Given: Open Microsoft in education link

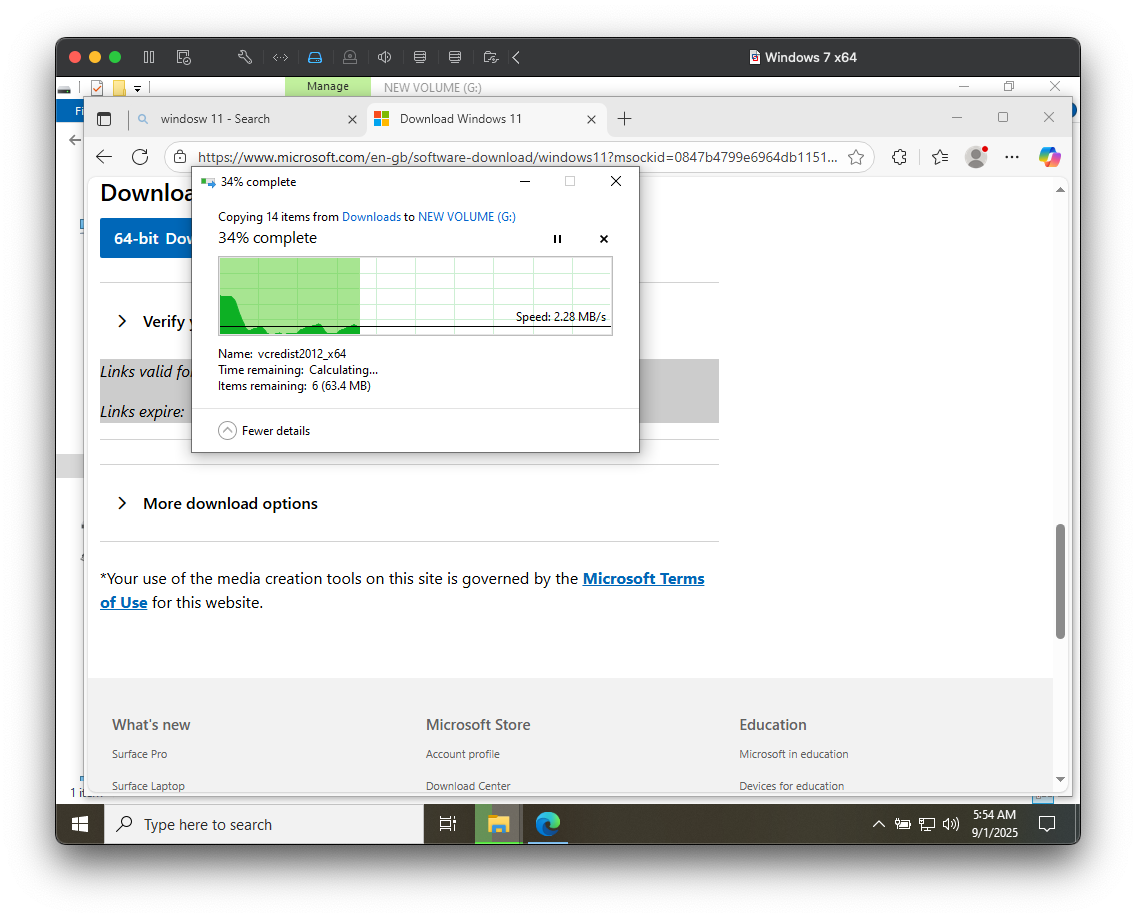Looking at the screenshot, I should pos(793,754).
